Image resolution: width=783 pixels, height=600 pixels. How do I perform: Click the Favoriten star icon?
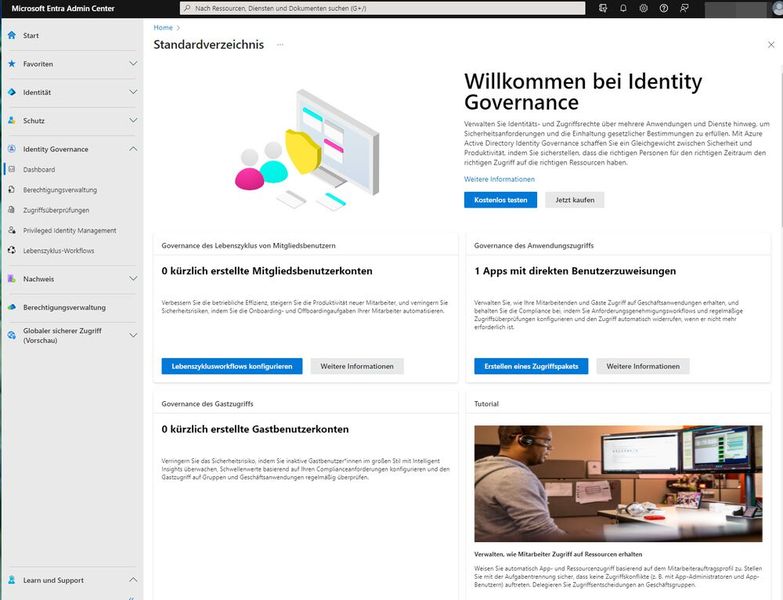(12, 63)
